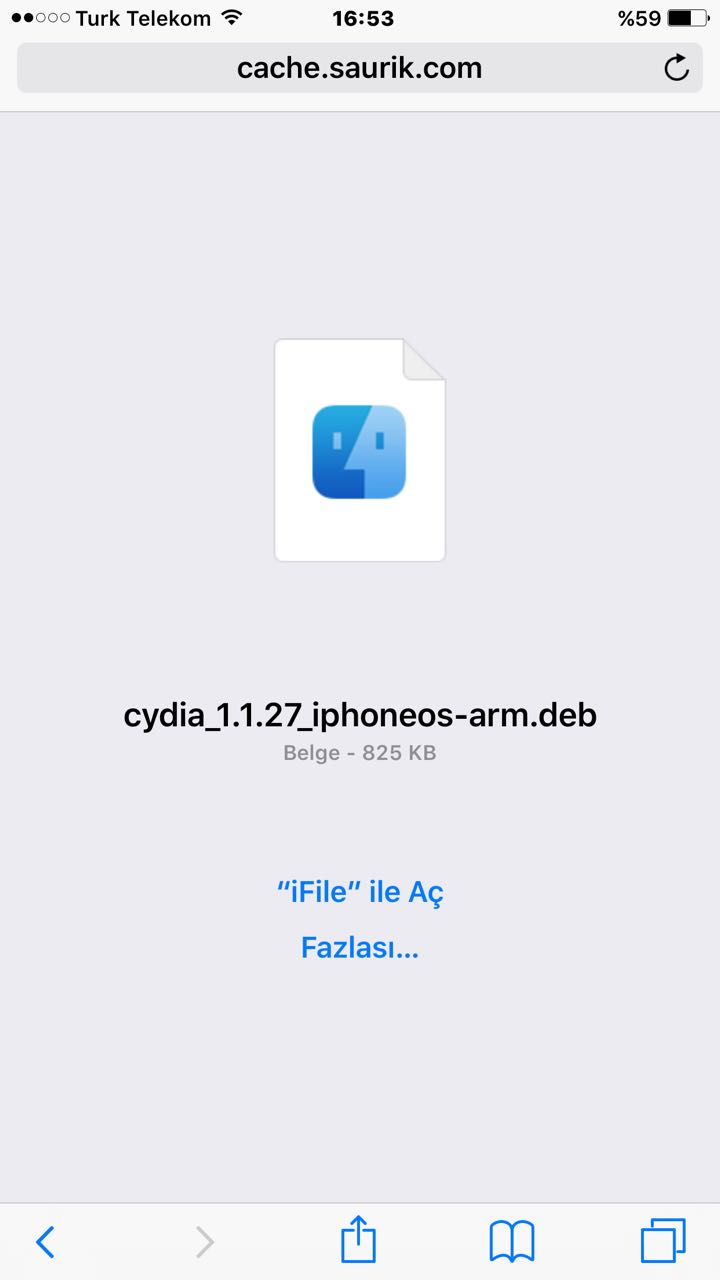The height and width of the screenshot is (1280, 720).
Task: Tap the 16:53 clock in status bar
Action: [363, 18]
